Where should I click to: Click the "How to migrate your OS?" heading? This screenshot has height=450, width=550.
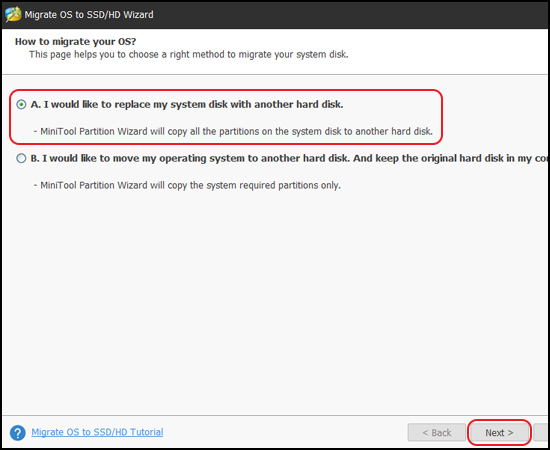tap(75, 41)
